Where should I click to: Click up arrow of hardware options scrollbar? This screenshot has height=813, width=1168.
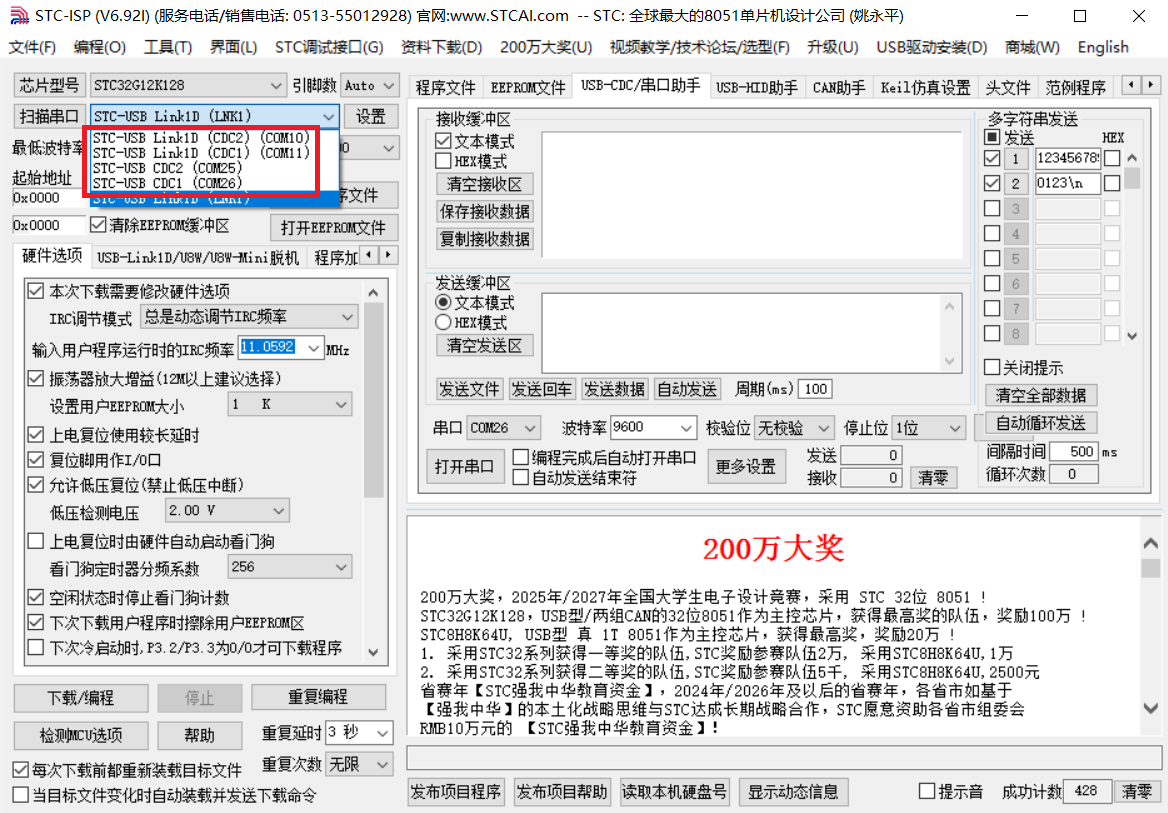(x=374, y=293)
